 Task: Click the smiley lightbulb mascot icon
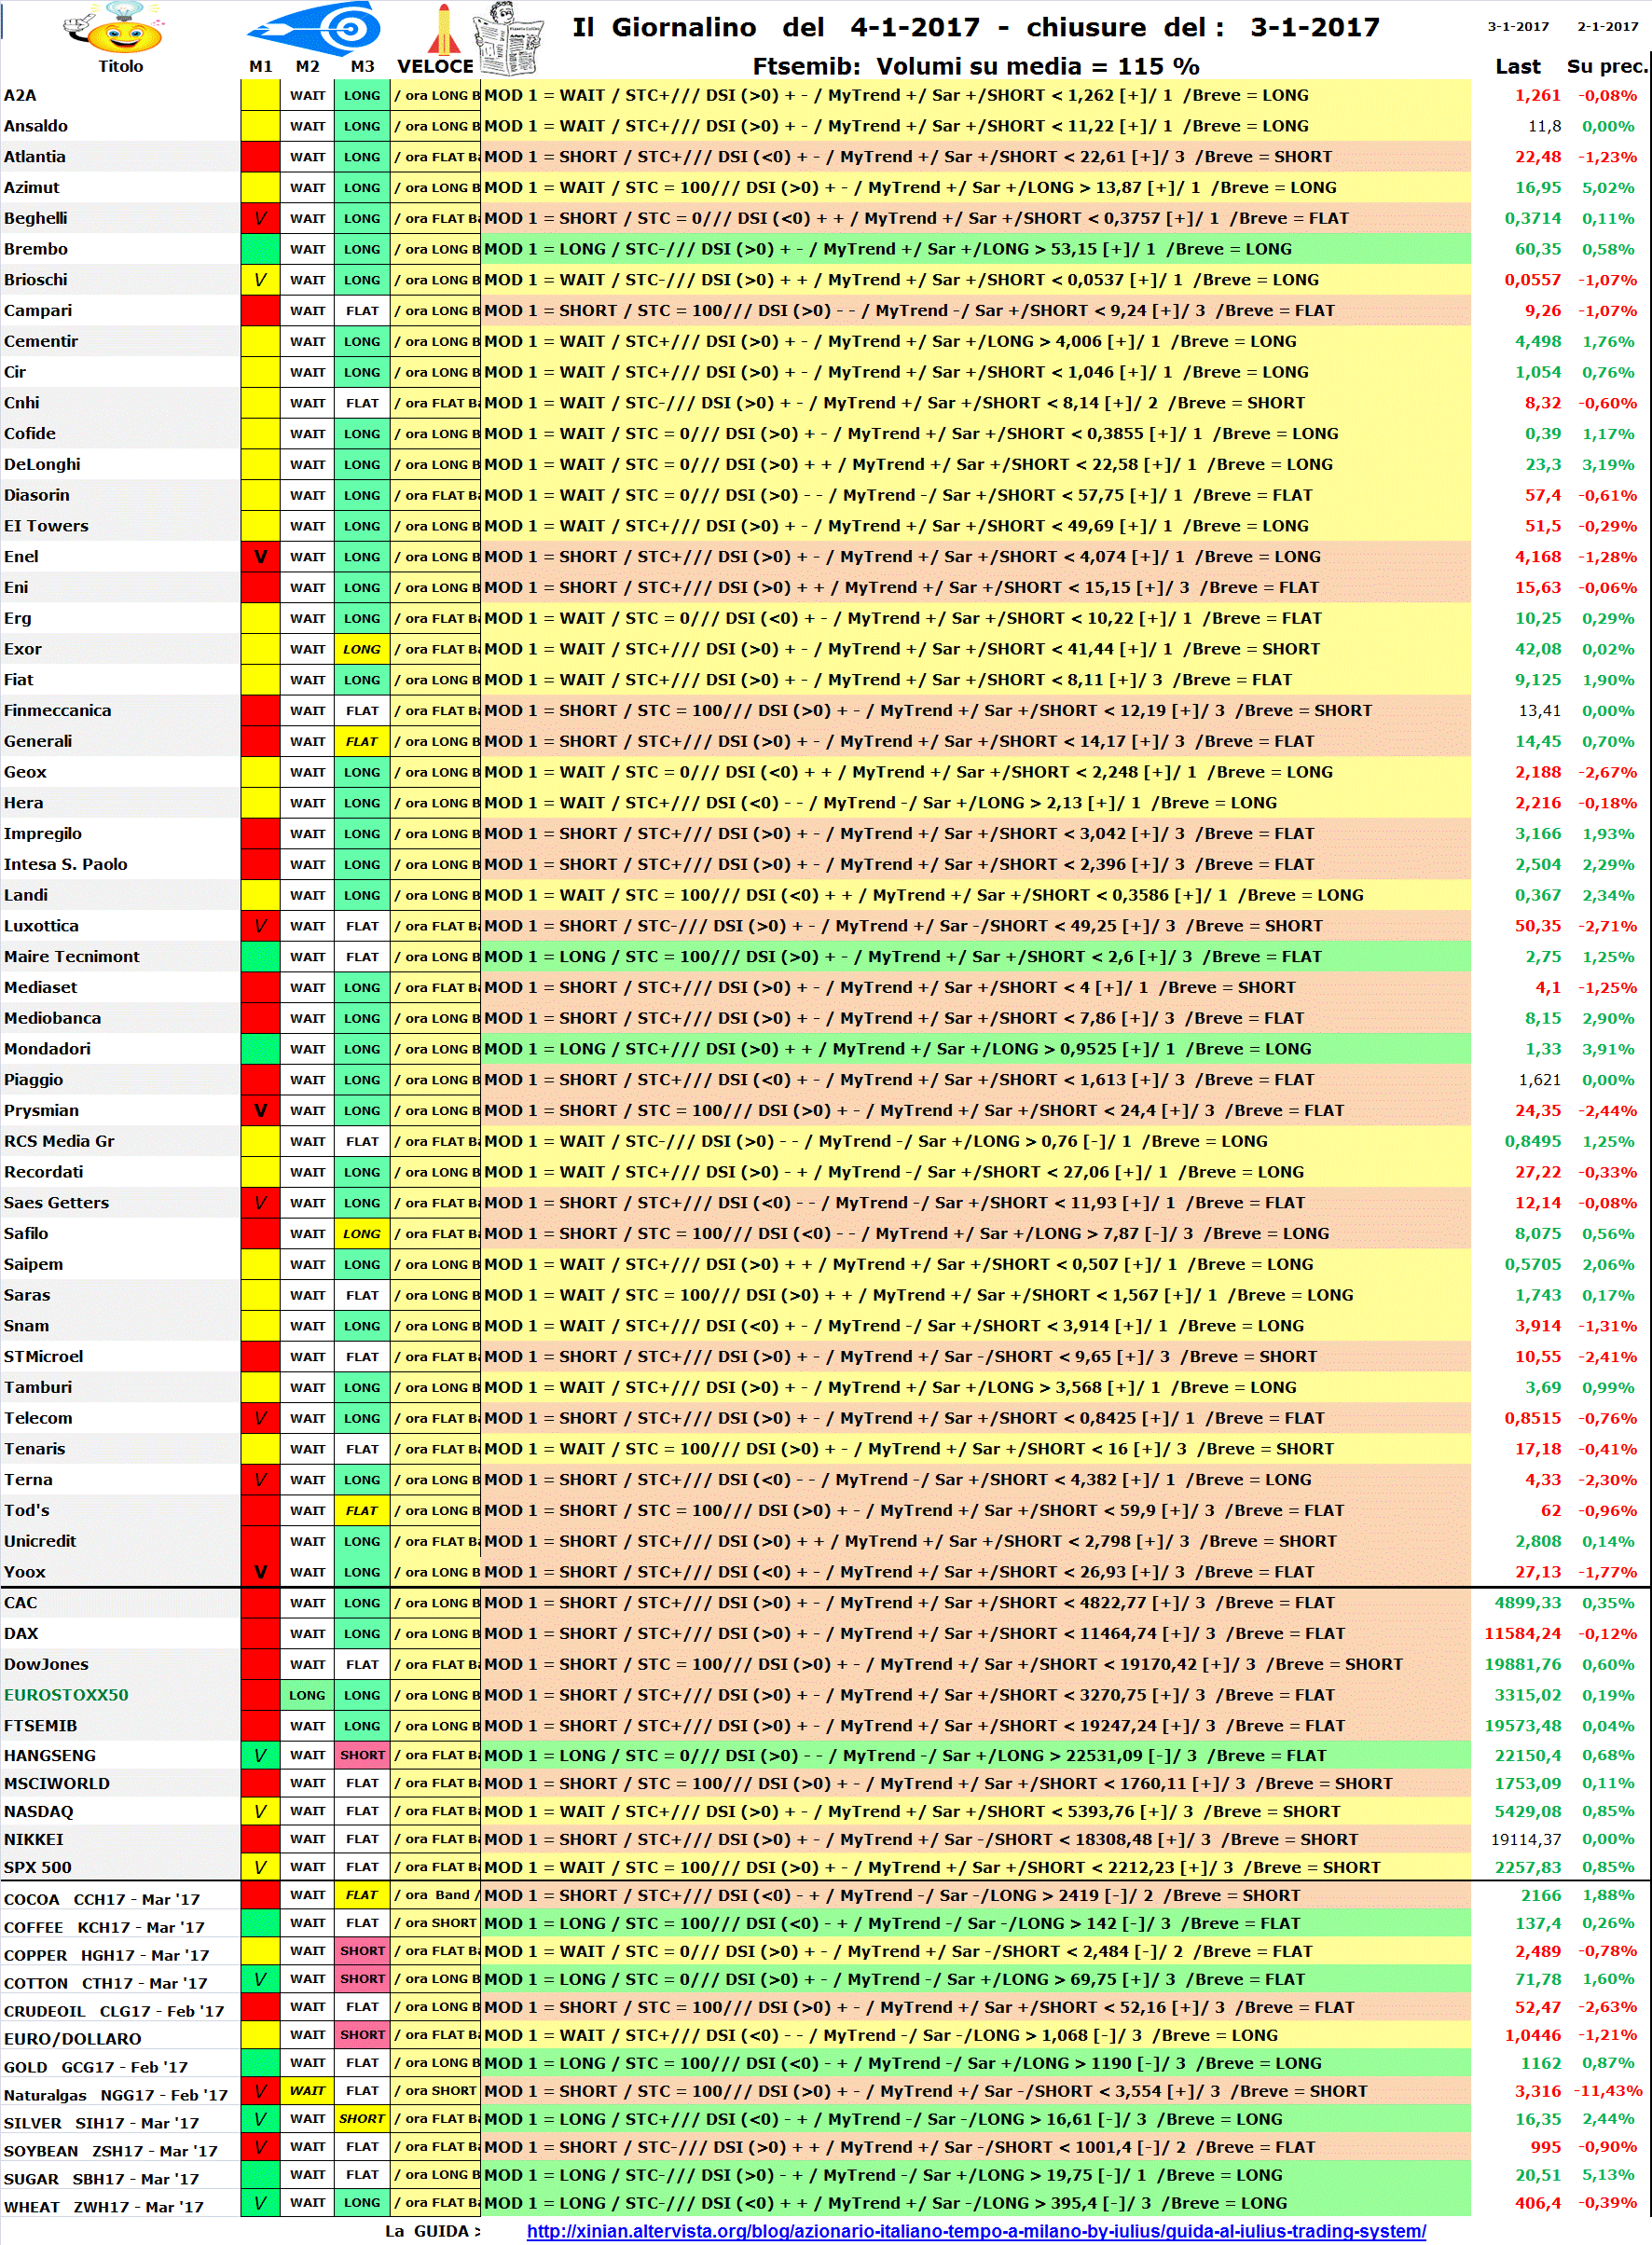(x=115, y=28)
